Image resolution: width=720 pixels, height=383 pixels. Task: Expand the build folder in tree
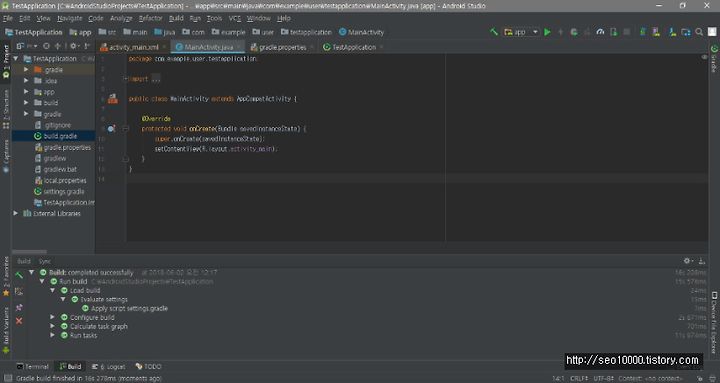(x=26, y=102)
